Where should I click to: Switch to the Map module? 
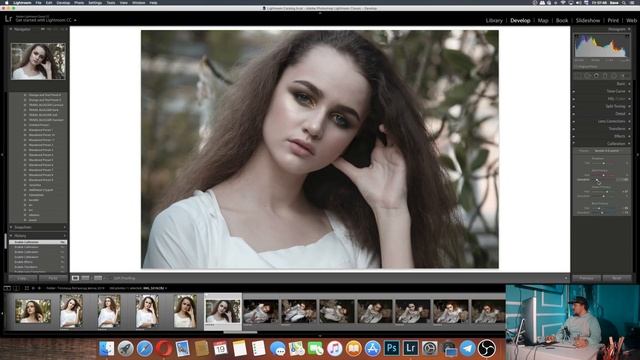coord(543,20)
